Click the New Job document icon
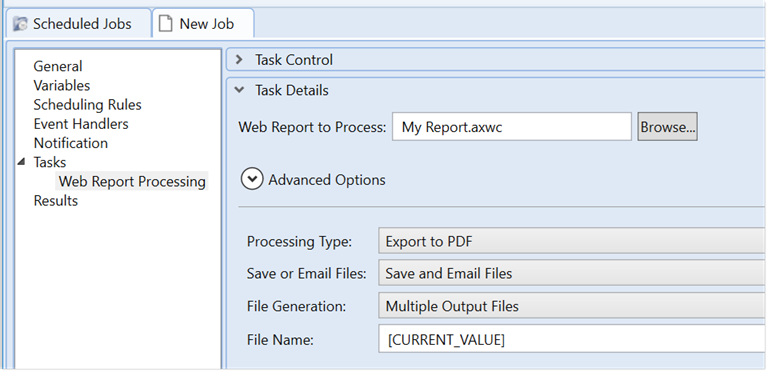 coord(166,24)
